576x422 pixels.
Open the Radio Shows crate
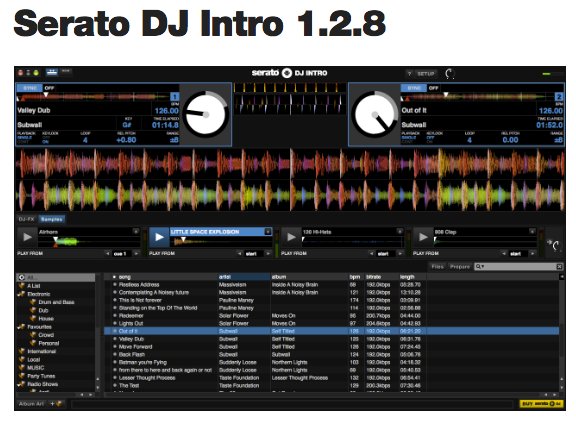tap(42, 384)
